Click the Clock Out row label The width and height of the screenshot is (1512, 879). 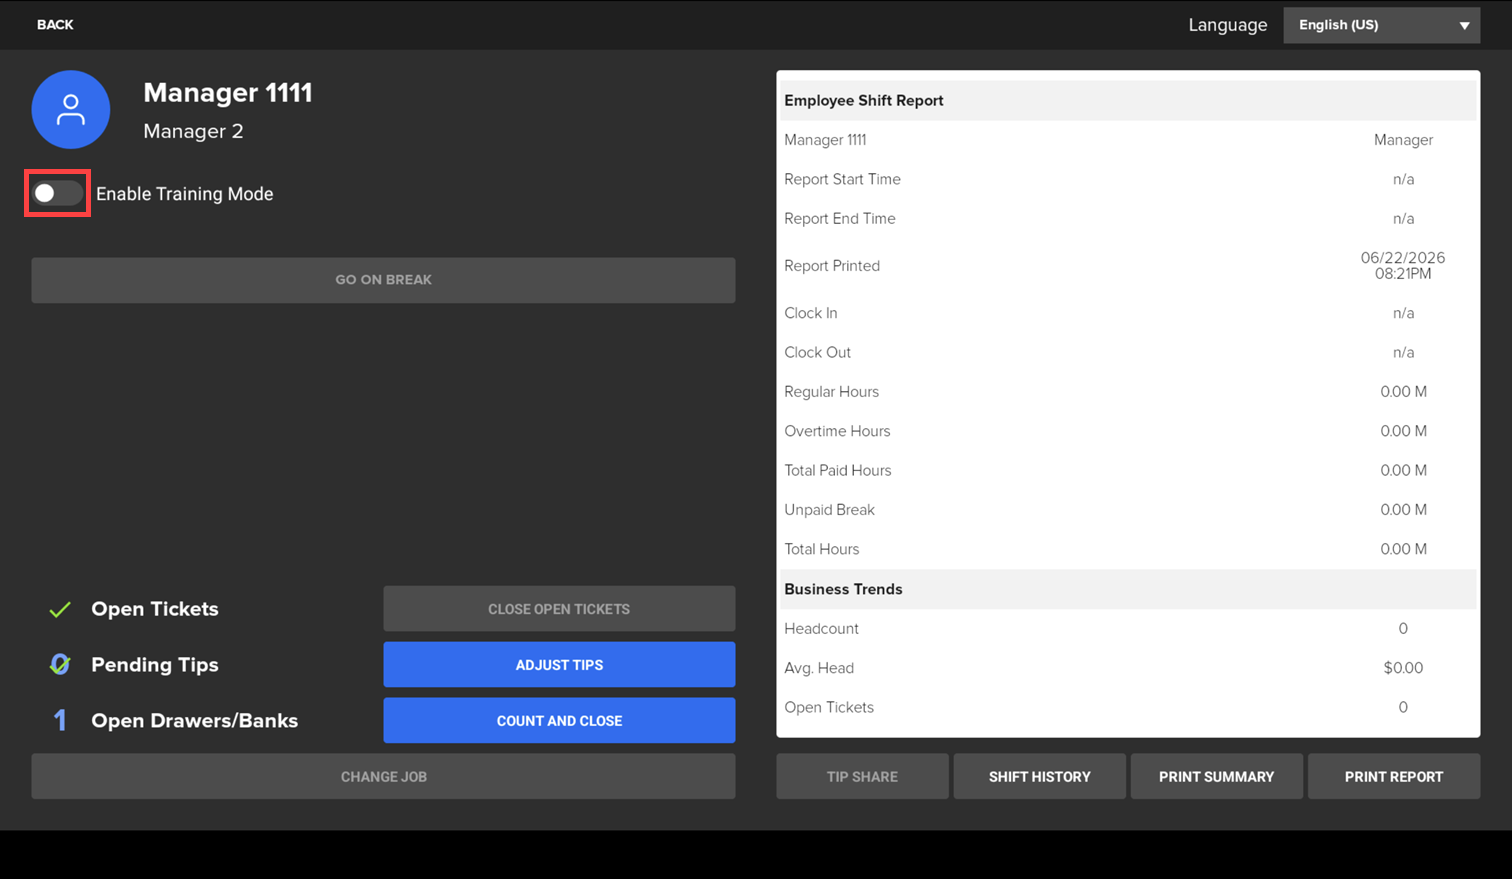click(817, 353)
